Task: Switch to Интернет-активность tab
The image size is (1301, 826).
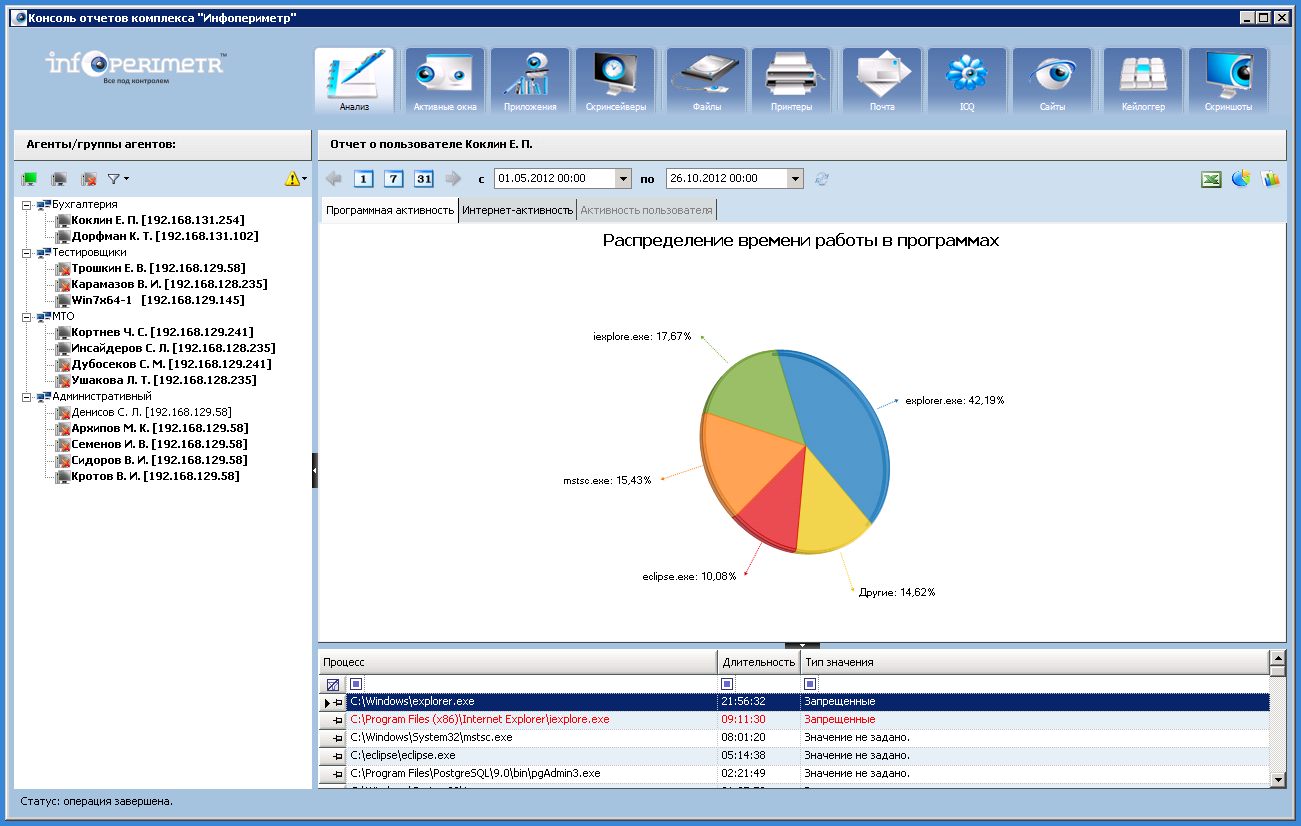Action: [x=517, y=210]
